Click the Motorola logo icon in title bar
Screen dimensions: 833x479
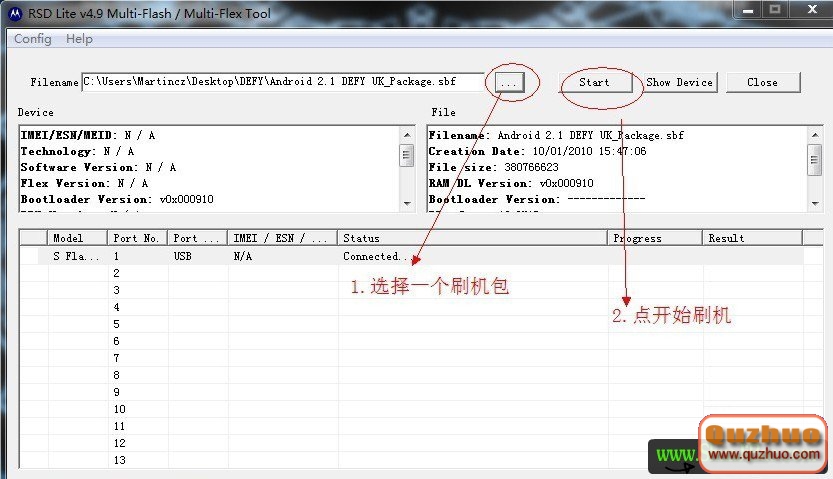tap(15, 13)
